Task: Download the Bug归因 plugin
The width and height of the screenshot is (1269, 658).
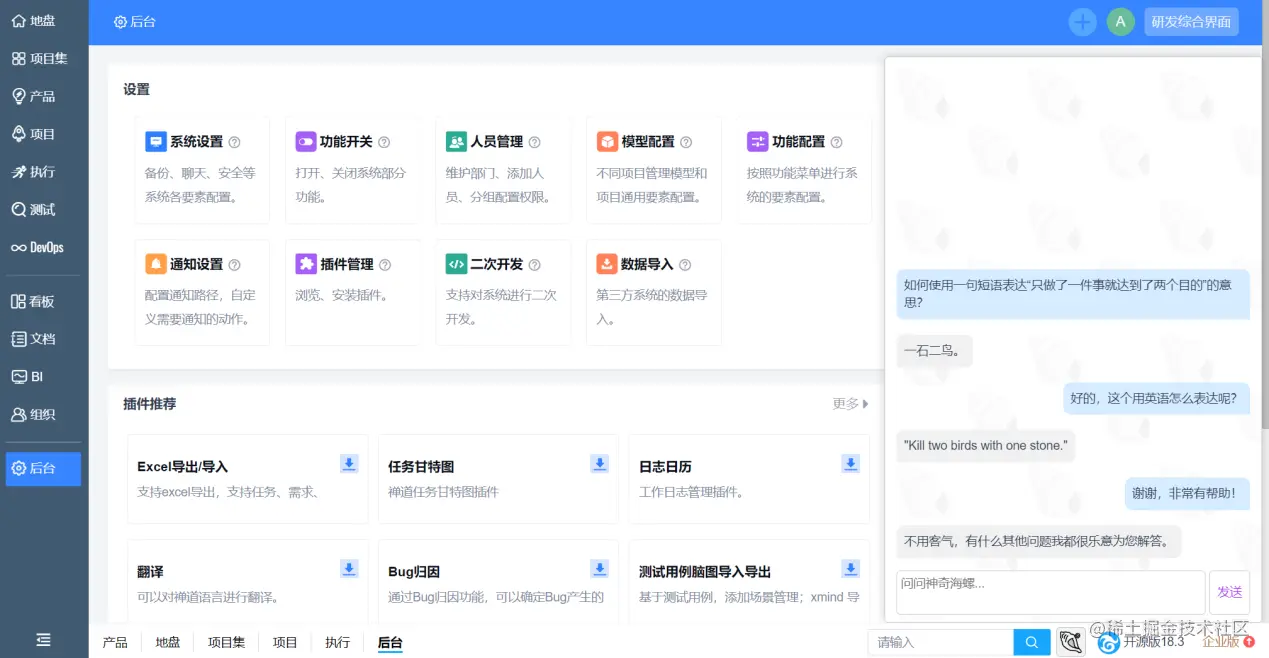Action: (599, 568)
